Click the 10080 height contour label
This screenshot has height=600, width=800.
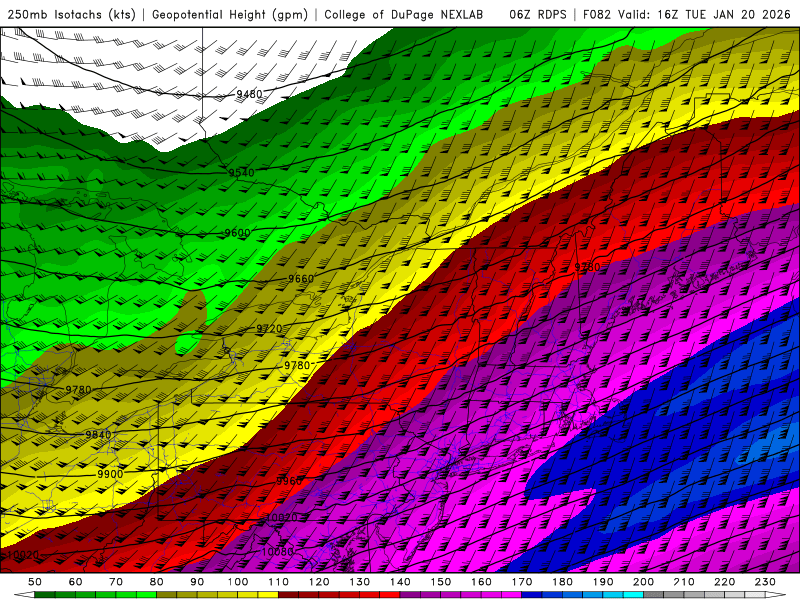click(278, 552)
